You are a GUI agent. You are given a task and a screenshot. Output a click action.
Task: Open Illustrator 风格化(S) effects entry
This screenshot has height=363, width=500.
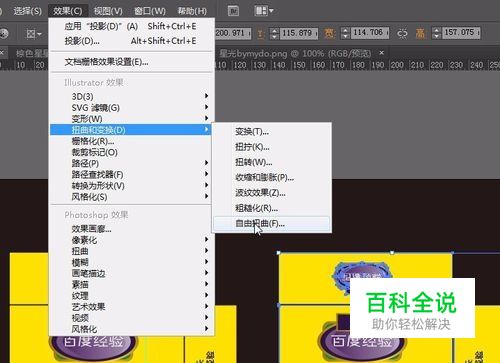[131, 197]
